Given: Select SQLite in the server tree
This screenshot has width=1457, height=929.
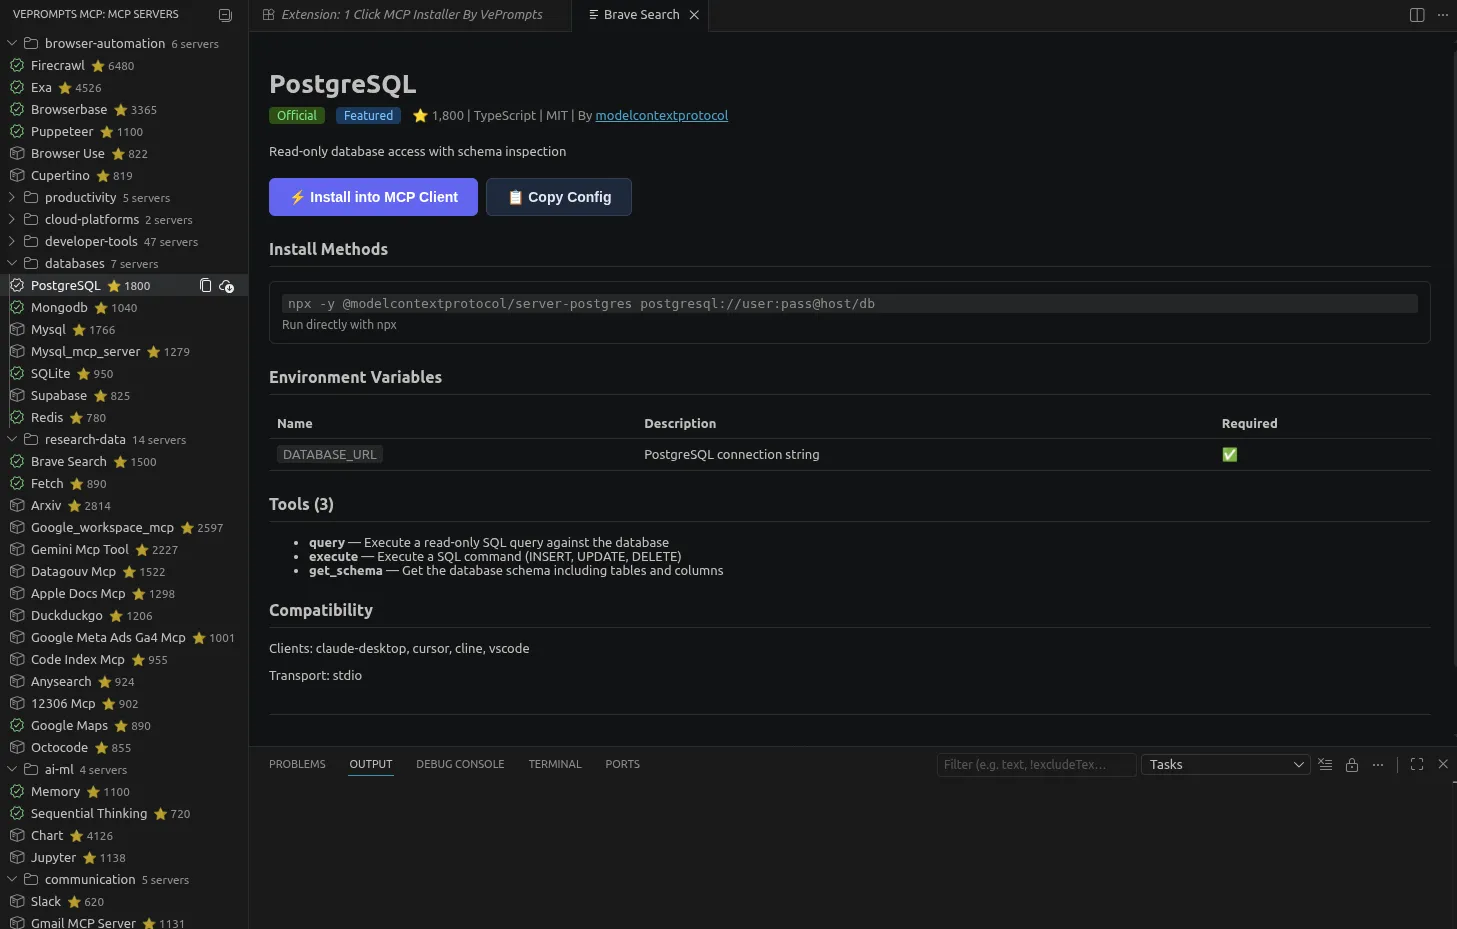Looking at the screenshot, I should (124, 374).
